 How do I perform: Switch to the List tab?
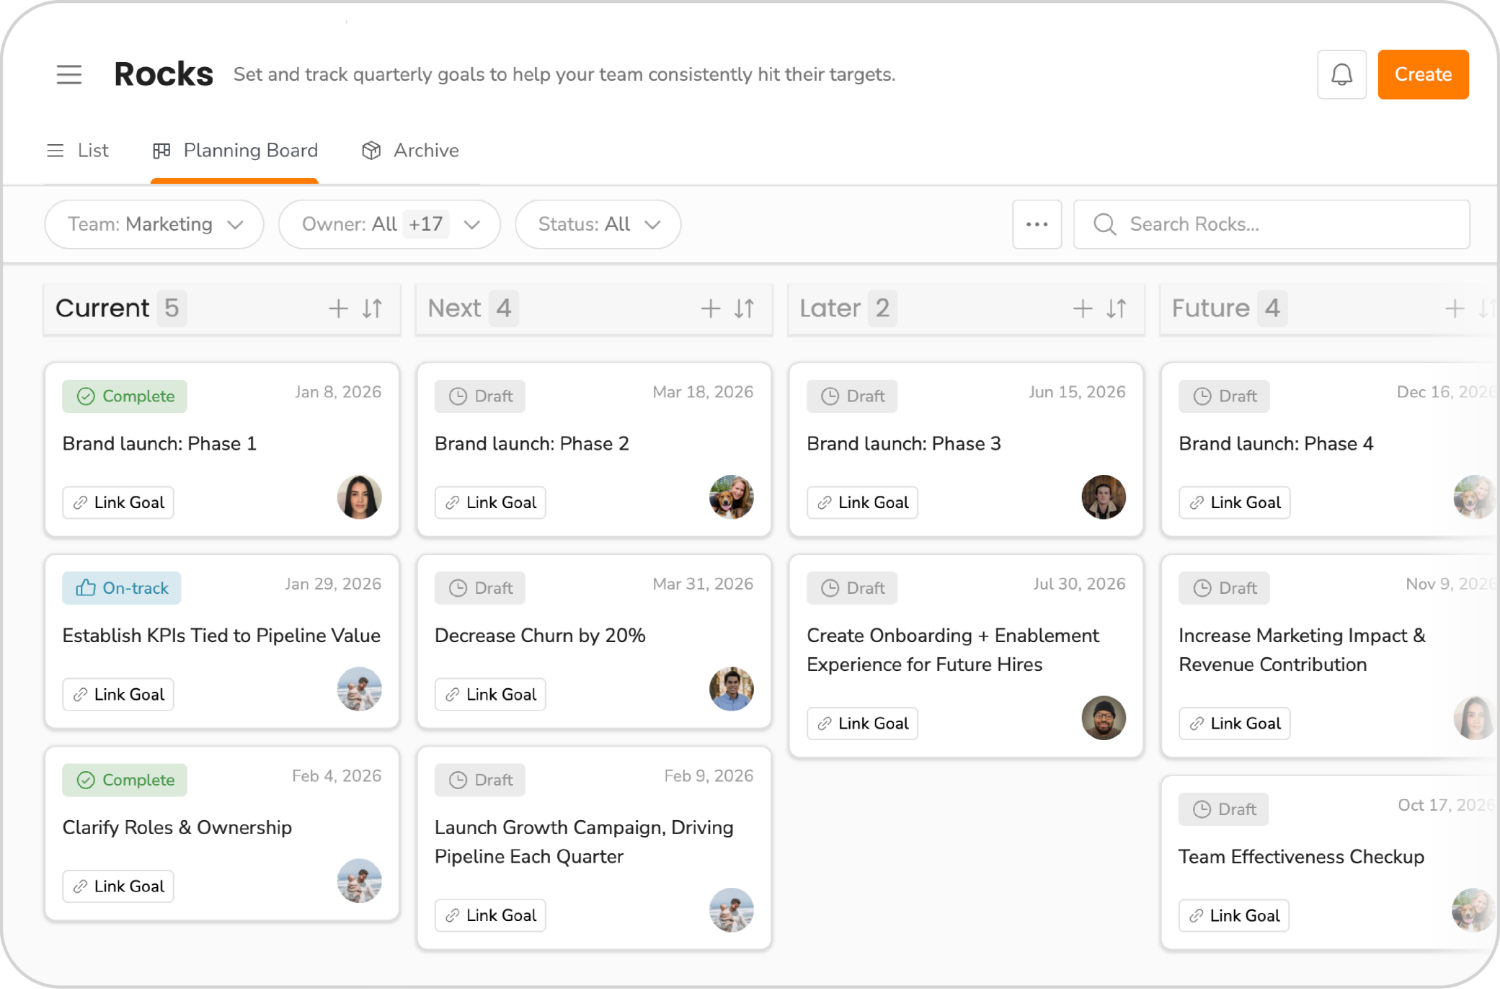pyautogui.click(x=78, y=150)
